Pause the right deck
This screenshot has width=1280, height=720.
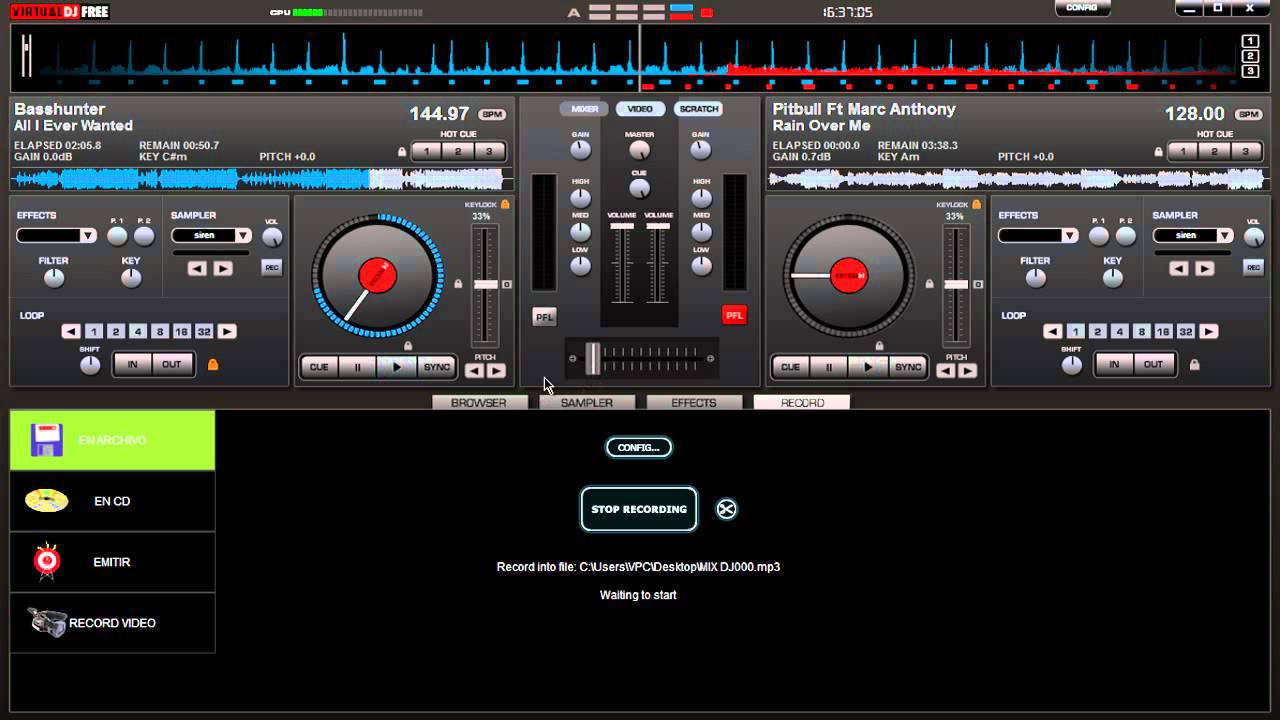pos(829,367)
